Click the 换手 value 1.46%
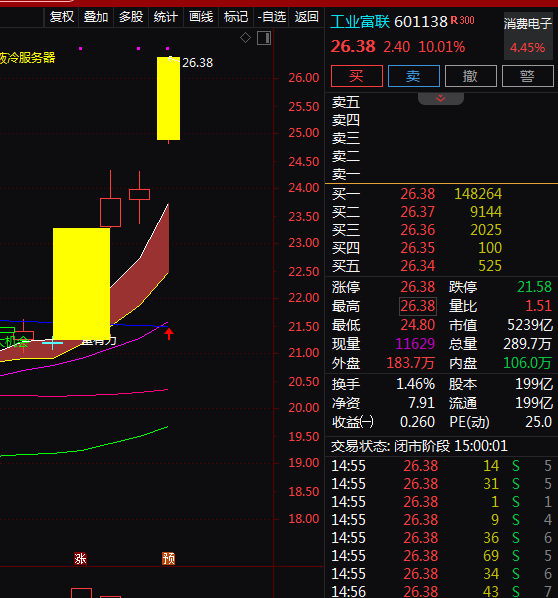 [415, 384]
